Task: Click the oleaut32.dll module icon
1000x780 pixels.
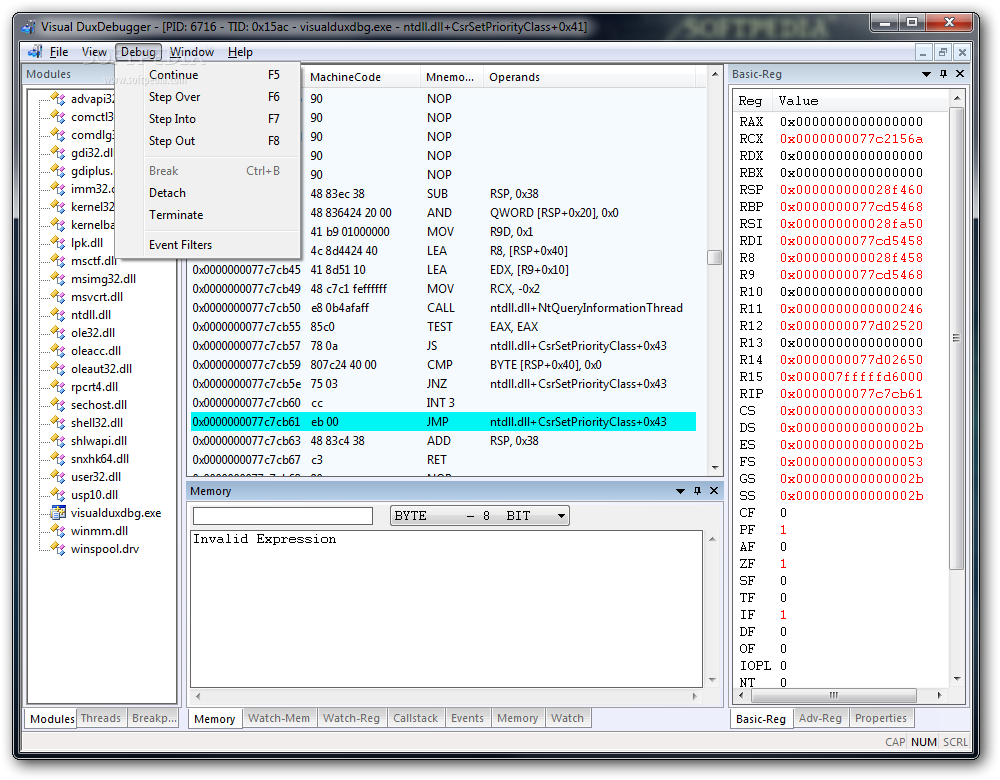Action: [58, 369]
